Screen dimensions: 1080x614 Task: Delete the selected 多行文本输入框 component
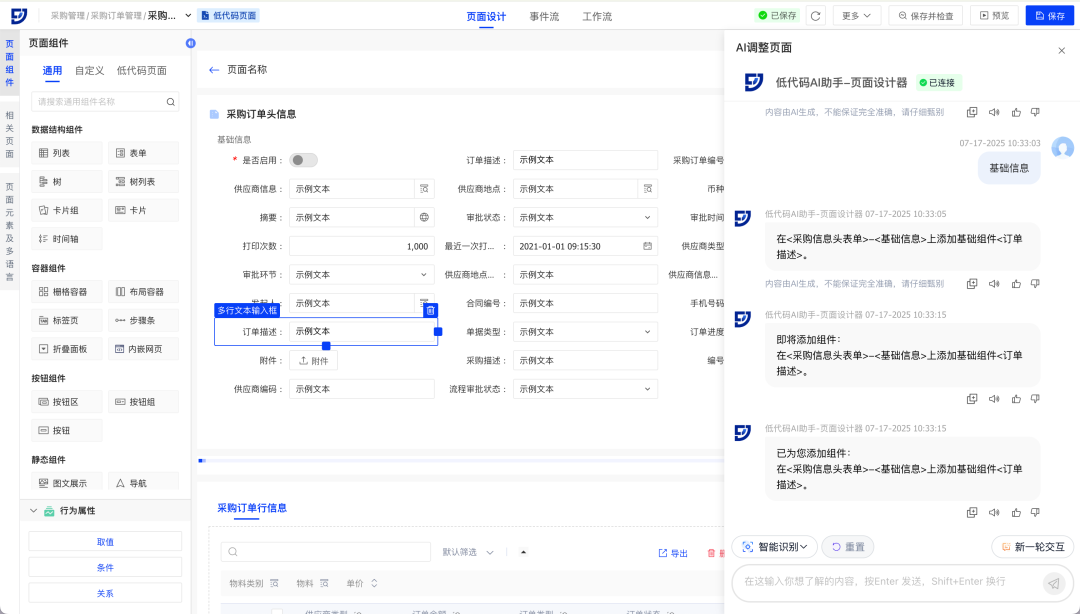point(430,310)
